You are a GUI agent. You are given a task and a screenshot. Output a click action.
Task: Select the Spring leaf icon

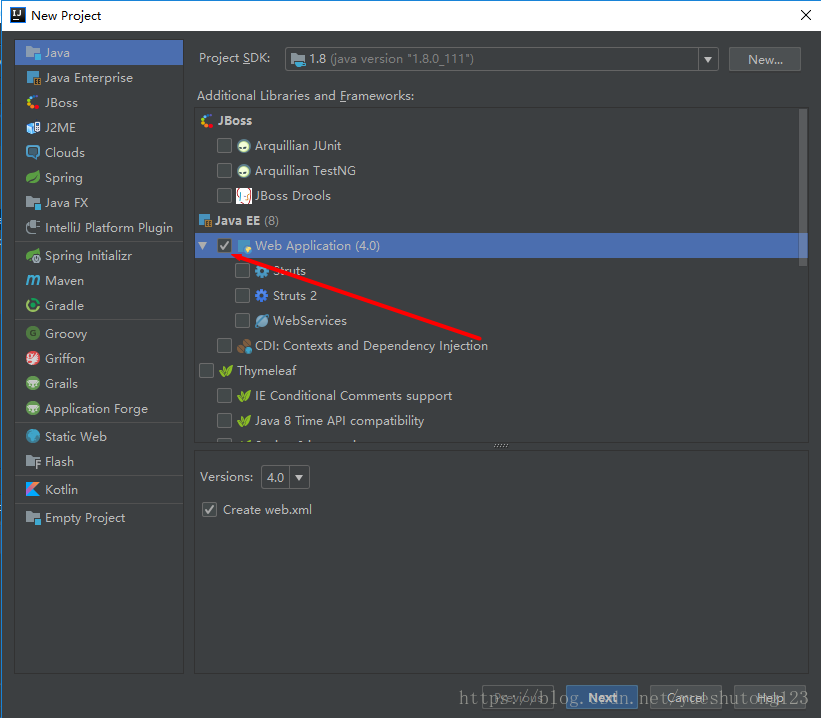pos(33,178)
